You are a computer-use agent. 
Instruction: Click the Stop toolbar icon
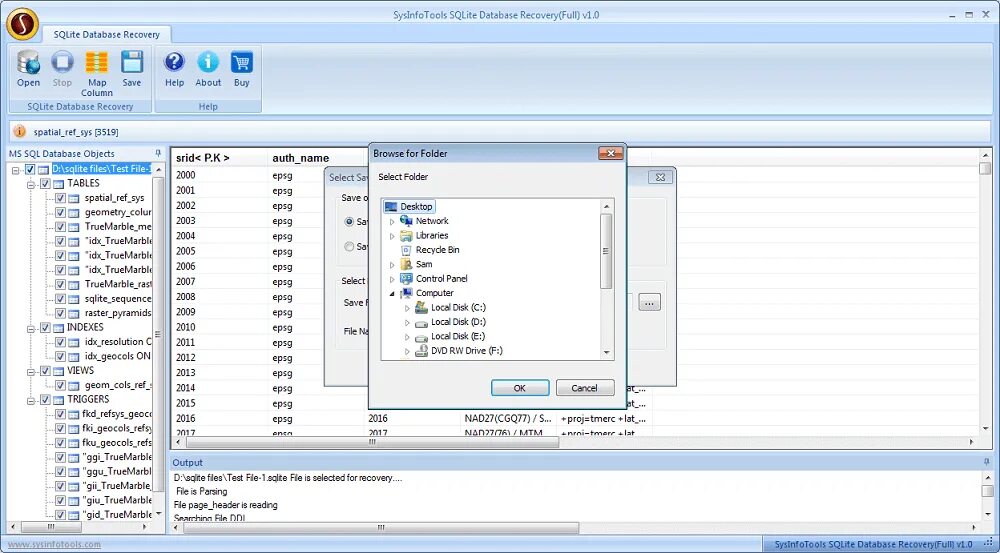point(62,62)
